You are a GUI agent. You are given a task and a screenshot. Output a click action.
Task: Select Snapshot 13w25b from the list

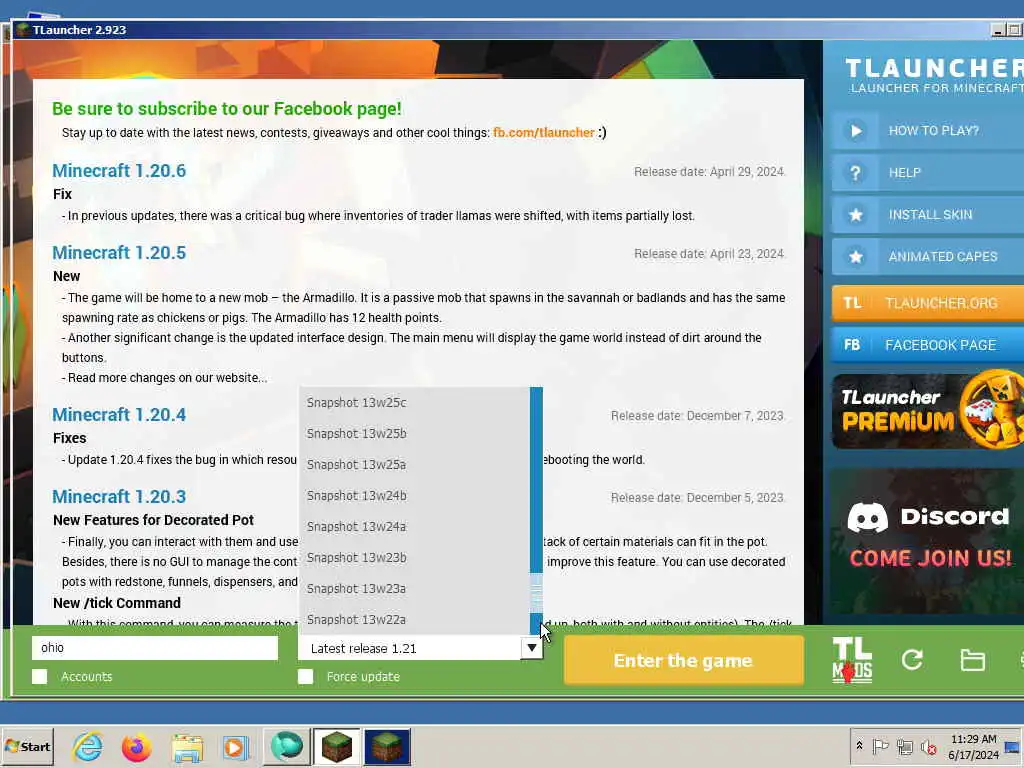[415, 434]
